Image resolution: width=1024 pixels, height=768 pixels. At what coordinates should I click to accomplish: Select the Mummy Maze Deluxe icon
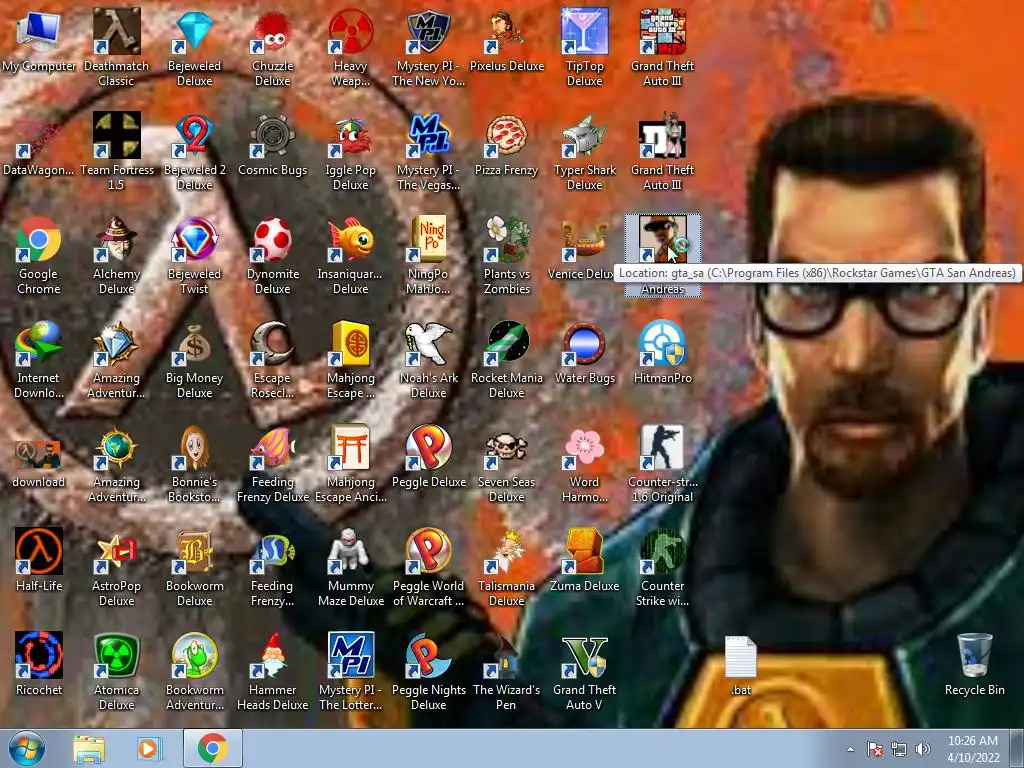pos(351,551)
